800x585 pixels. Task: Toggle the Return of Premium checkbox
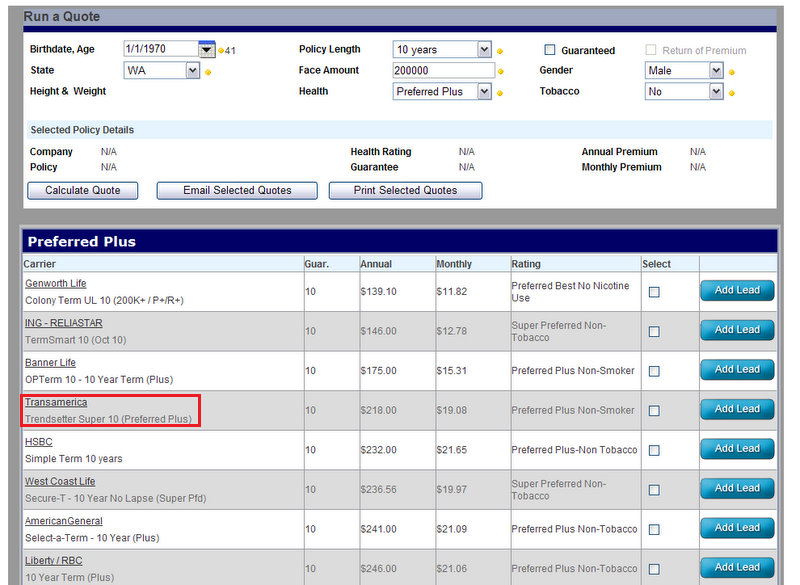coord(651,49)
